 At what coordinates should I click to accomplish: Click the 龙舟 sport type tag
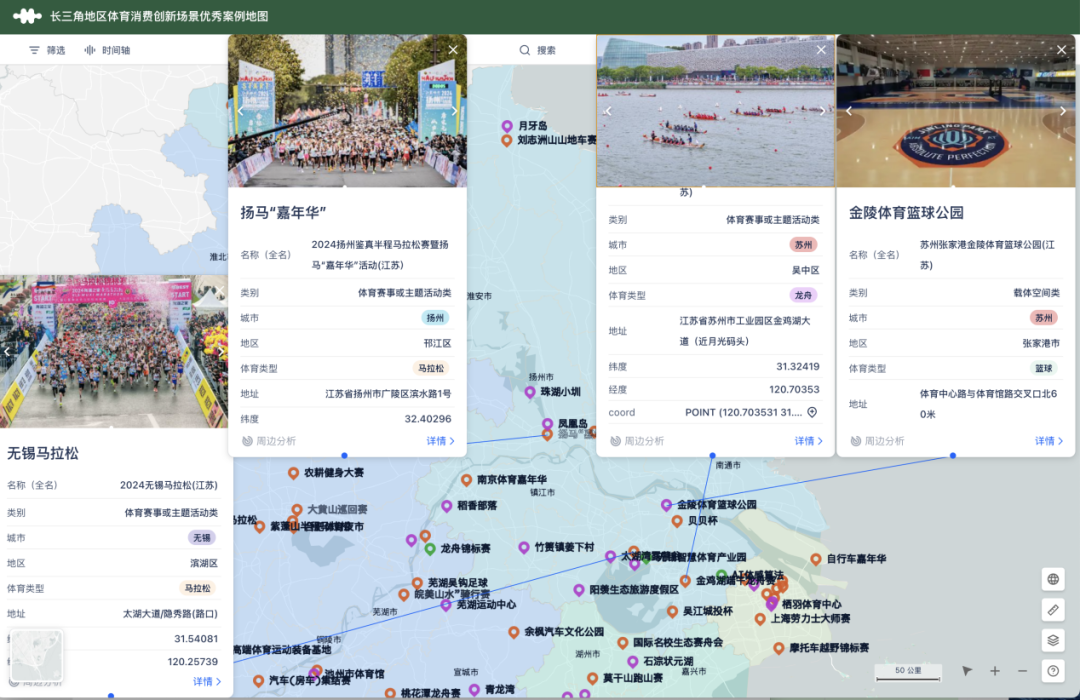[x=803, y=296]
